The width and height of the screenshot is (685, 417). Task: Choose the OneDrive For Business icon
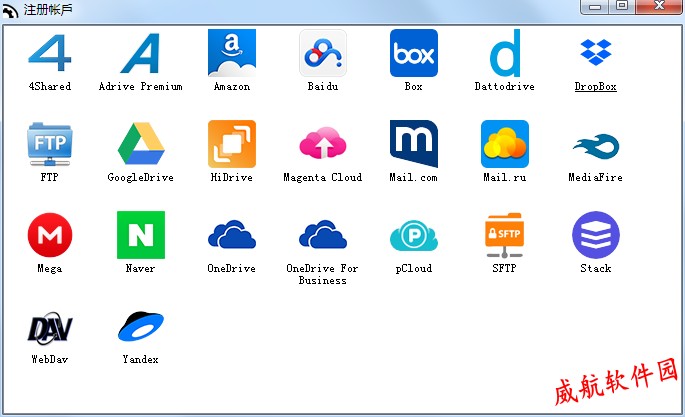point(323,234)
